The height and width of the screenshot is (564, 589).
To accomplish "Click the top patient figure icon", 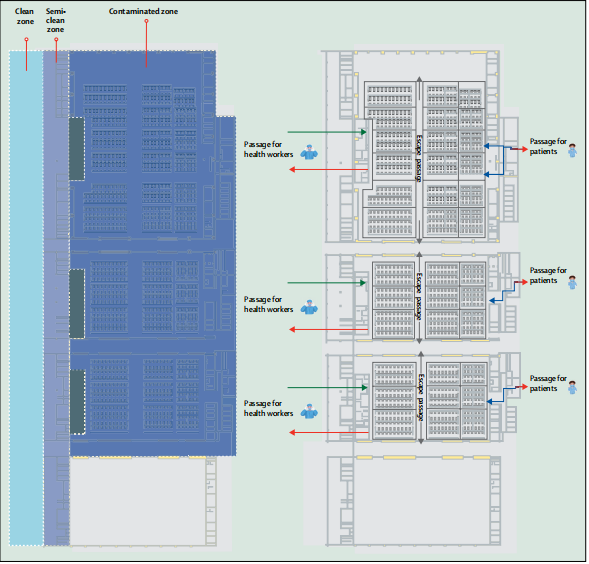I will (573, 150).
